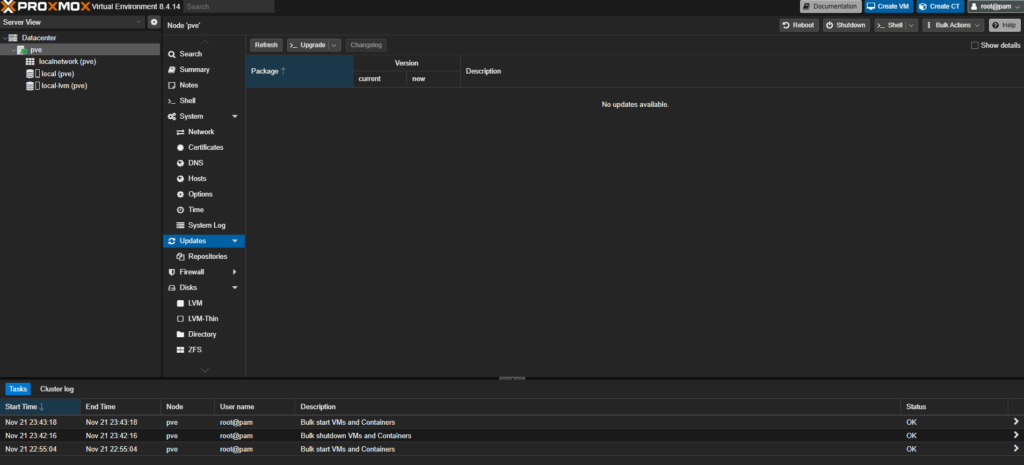Select the localnetwork (pve) item in tree
This screenshot has height=465, width=1024.
[67, 61]
